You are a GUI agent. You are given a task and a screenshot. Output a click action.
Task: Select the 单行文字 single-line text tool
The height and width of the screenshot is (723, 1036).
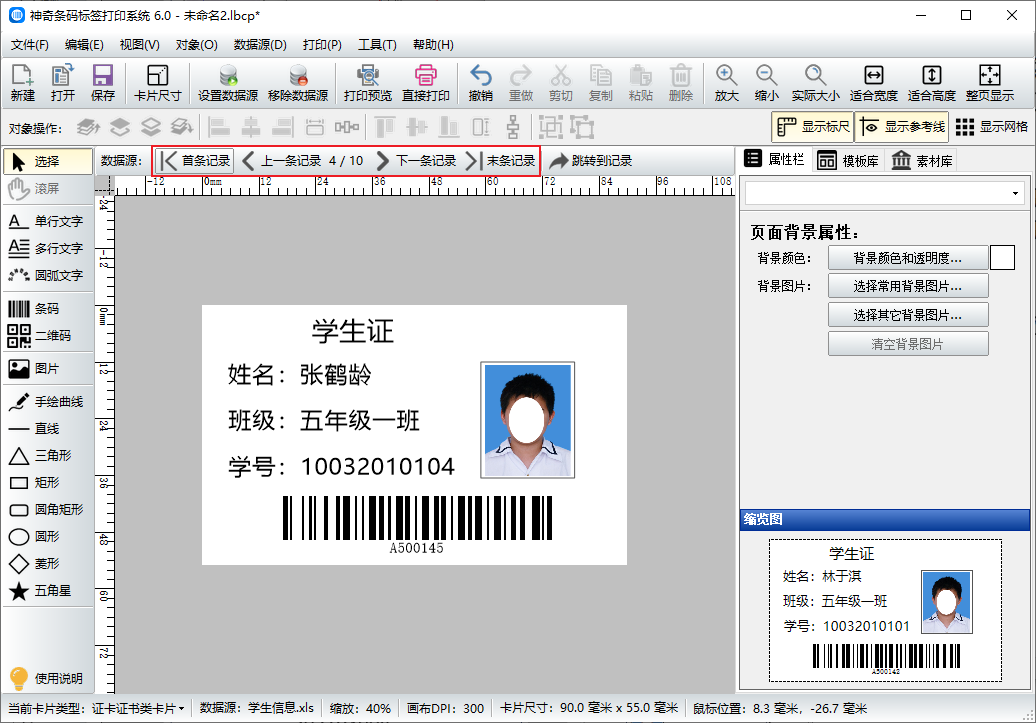[46, 221]
